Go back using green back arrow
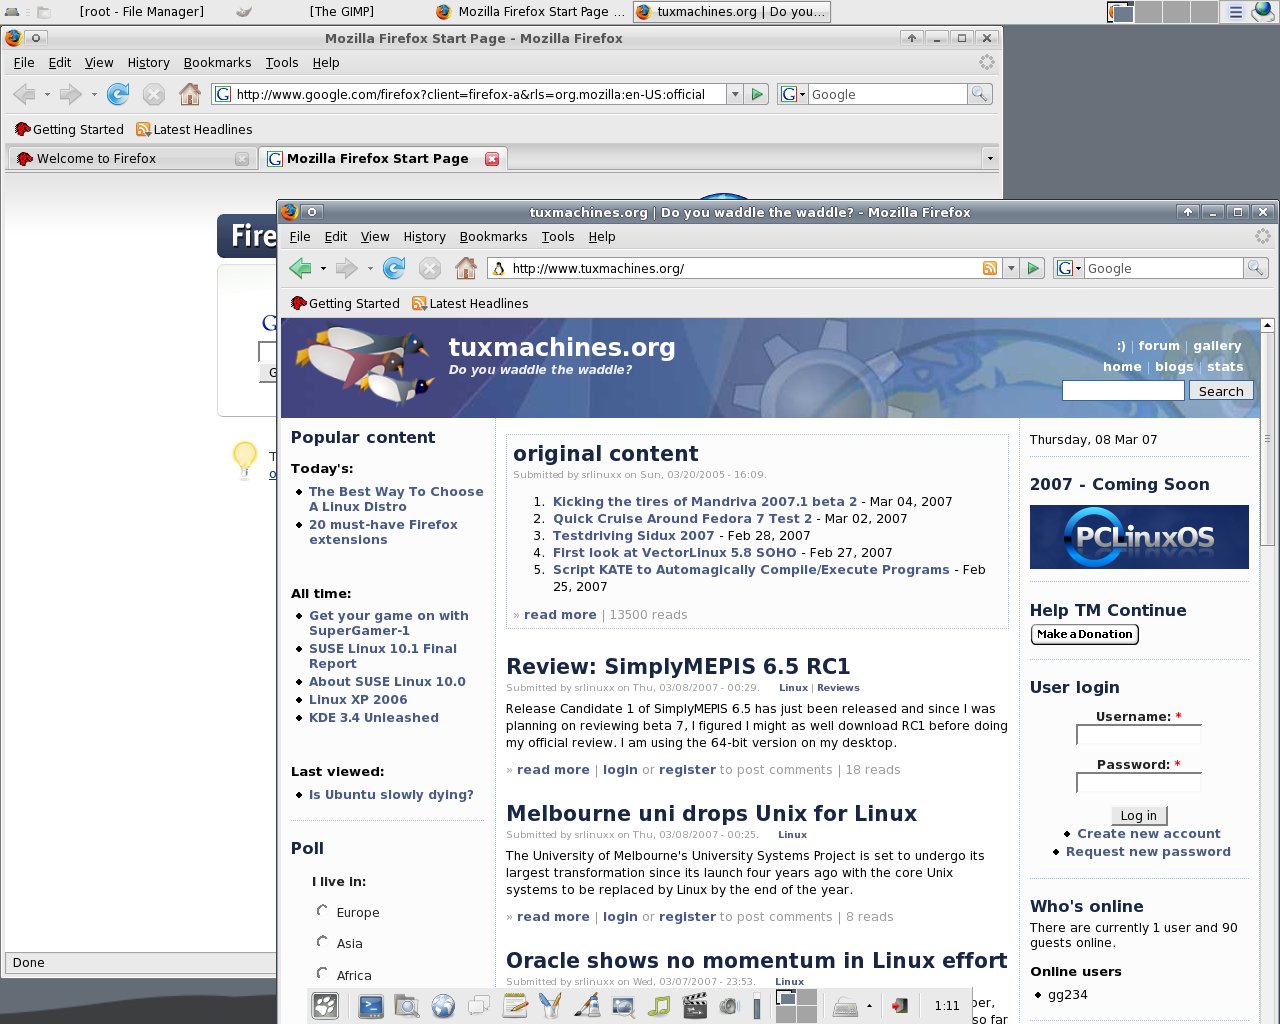Screen dimensions: 1280x1024 [x=300, y=268]
